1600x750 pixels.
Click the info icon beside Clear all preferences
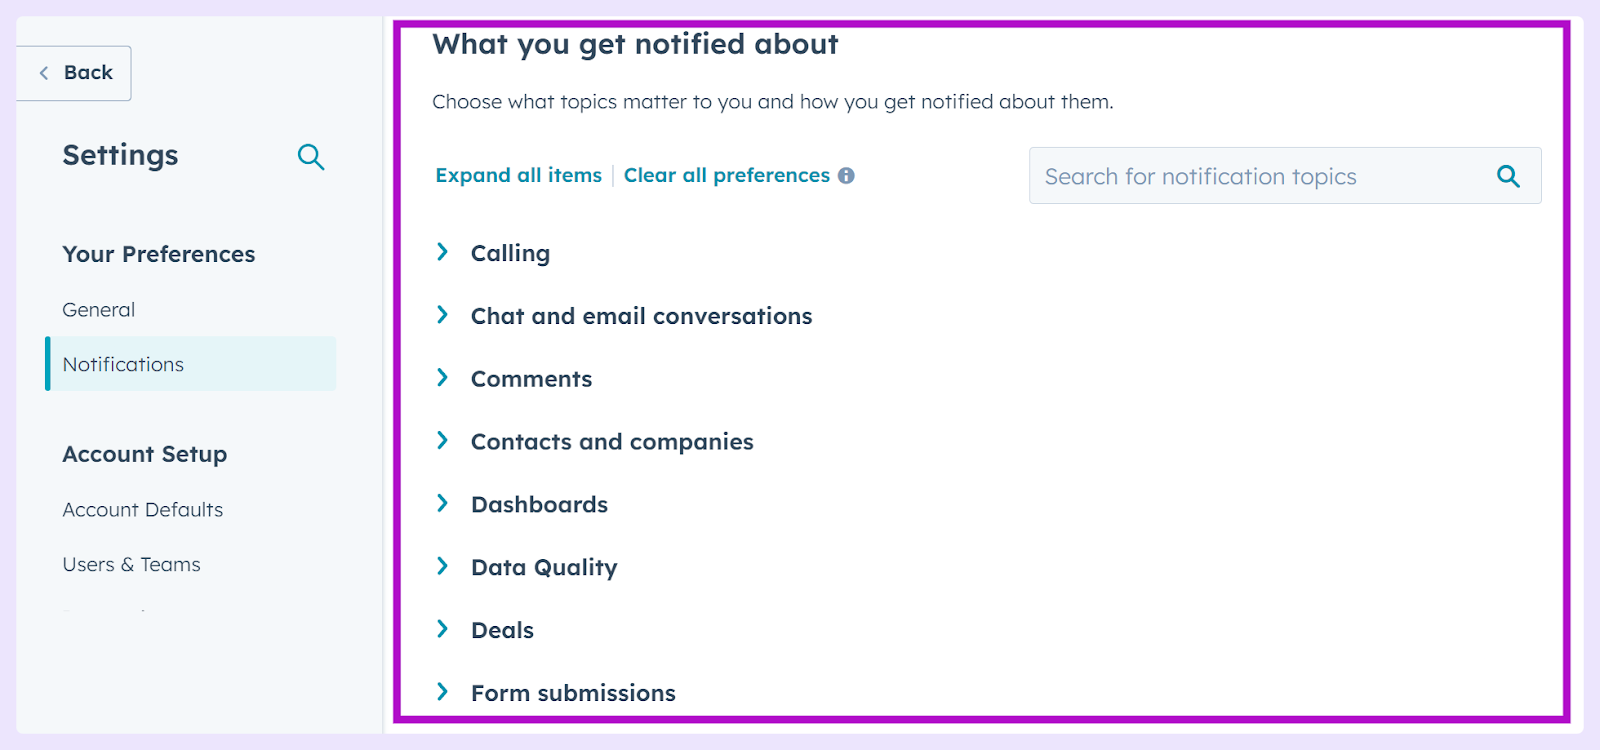pos(846,176)
